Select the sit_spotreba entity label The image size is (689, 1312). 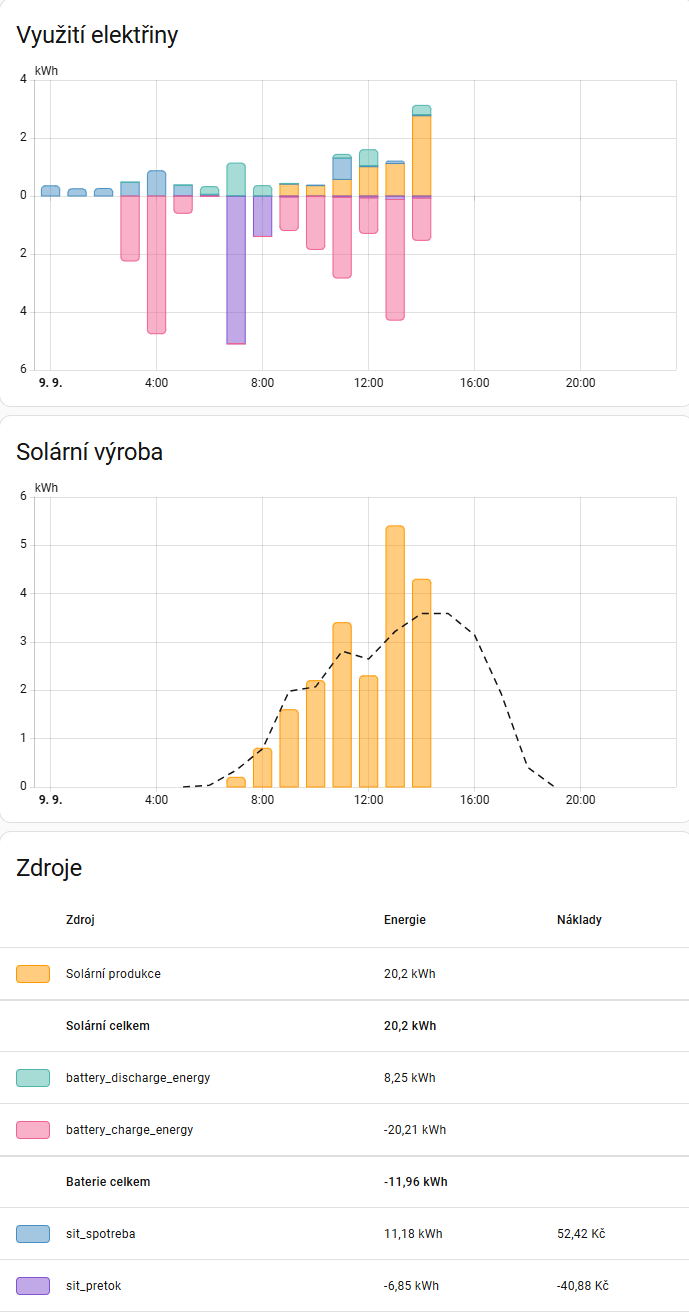100,1234
